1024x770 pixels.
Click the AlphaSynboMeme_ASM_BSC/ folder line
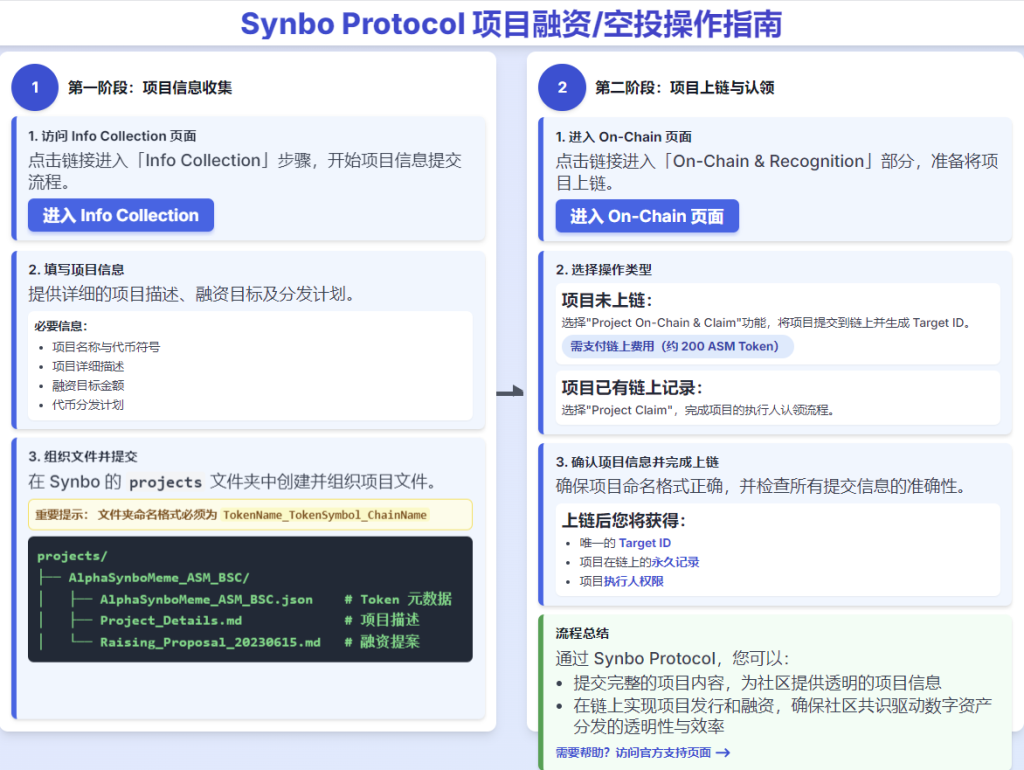(159, 577)
